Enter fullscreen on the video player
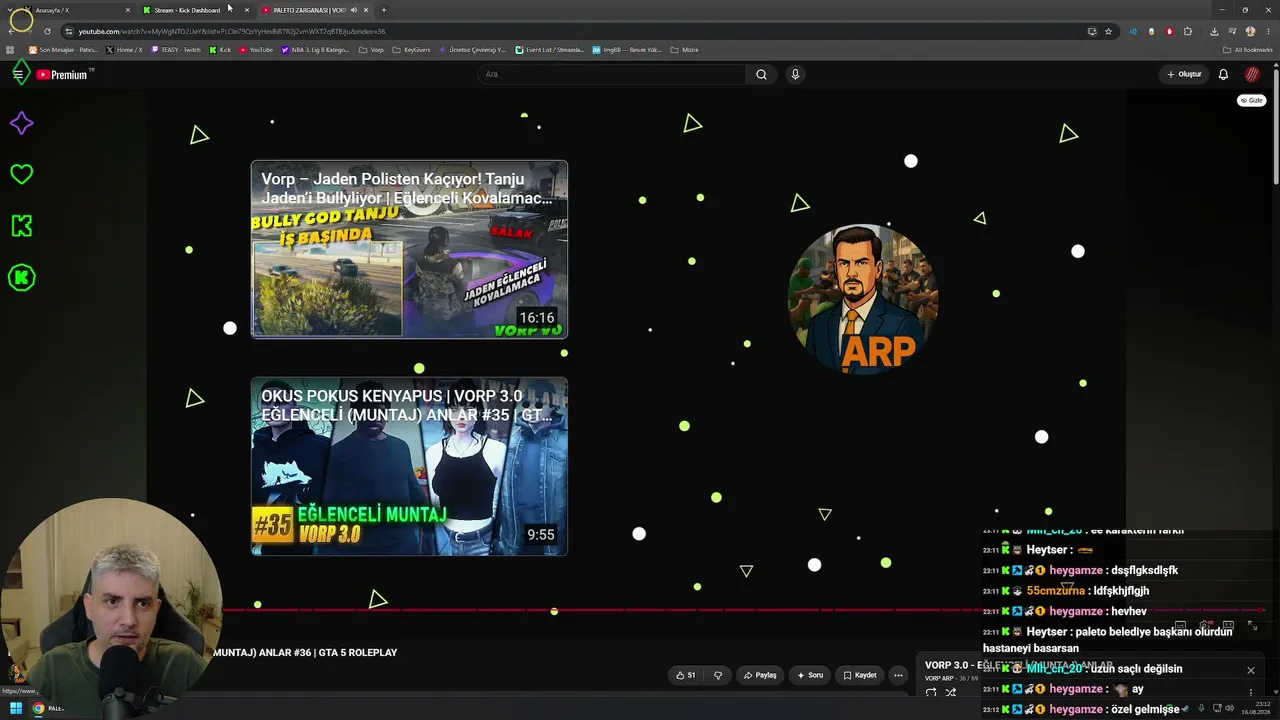This screenshot has width=1280, height=720. tap(1252, 626)
